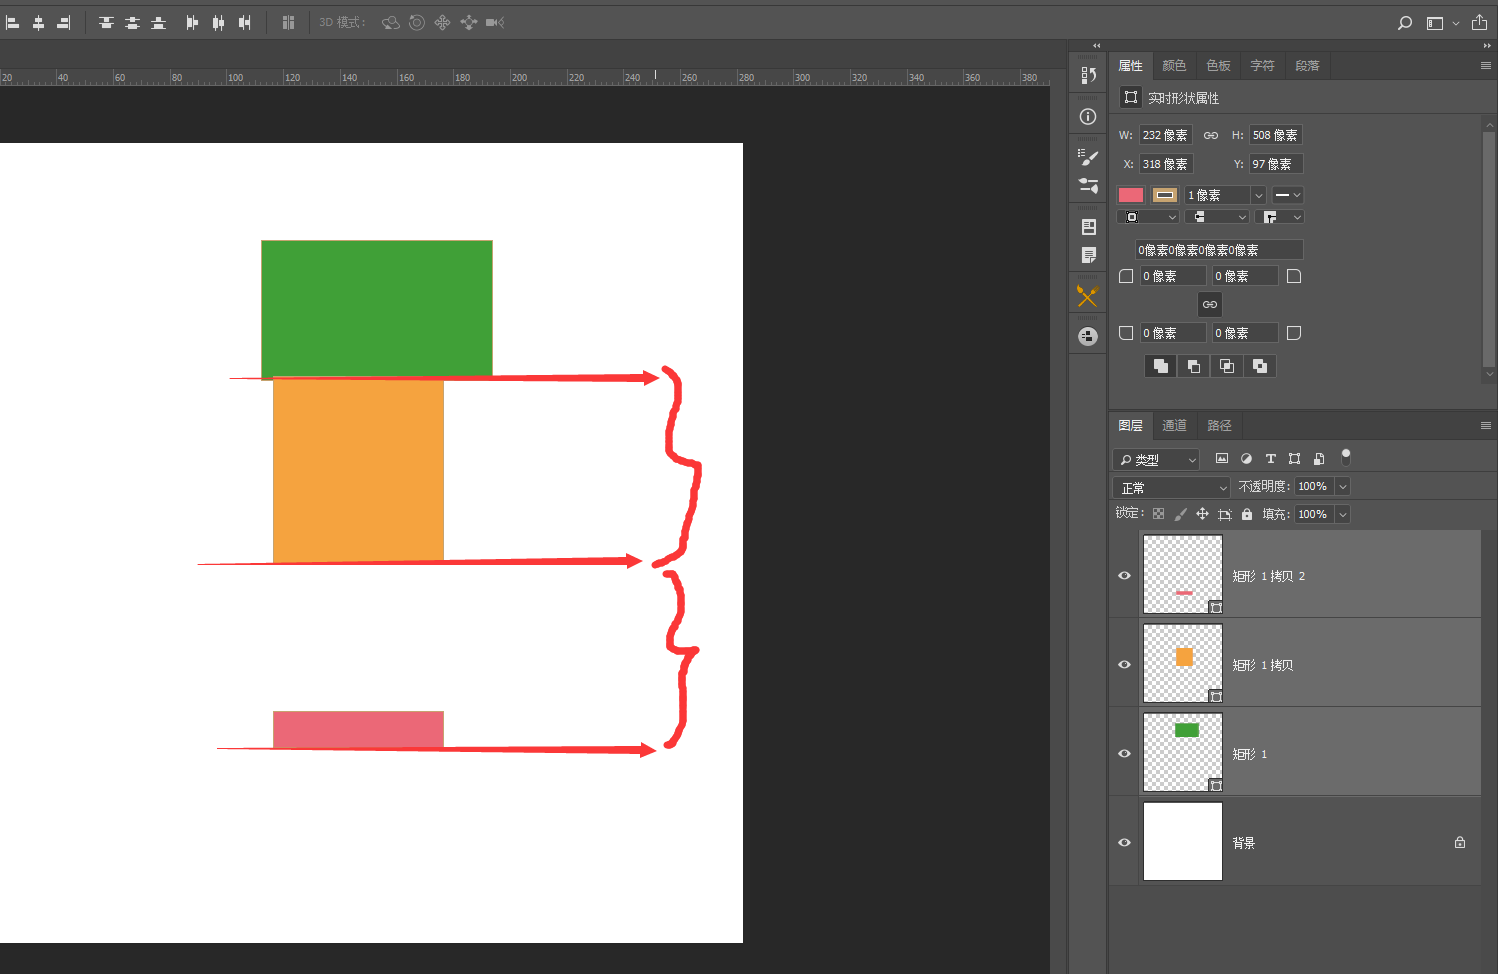Align right edges in the options bar
The width and height of the screenshot is (1498, 974).
(x=63, y=22)
